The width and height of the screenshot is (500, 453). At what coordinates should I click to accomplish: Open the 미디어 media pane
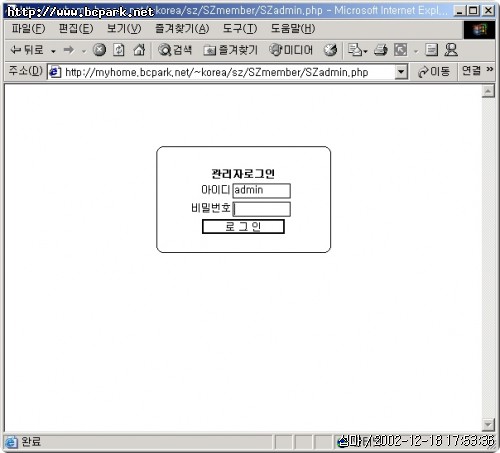(291, 50)
